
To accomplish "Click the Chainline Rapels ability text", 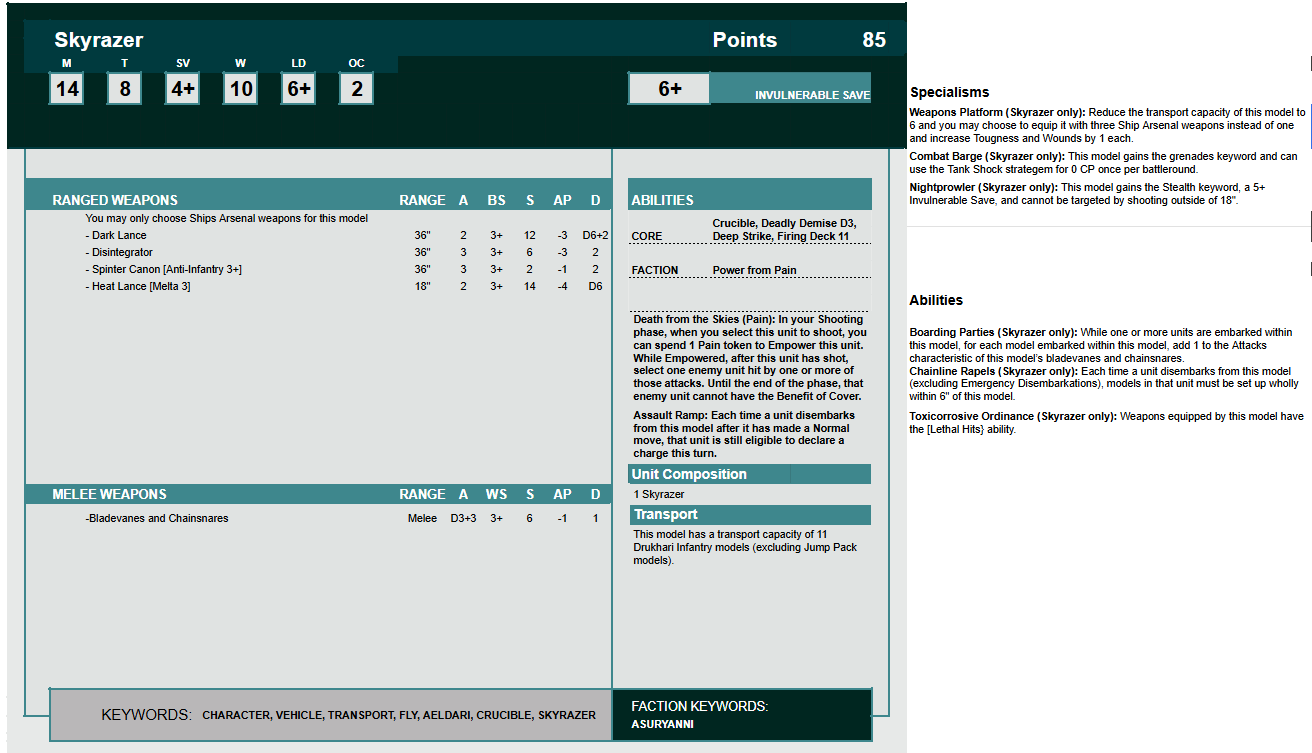I will point(1101,384).
